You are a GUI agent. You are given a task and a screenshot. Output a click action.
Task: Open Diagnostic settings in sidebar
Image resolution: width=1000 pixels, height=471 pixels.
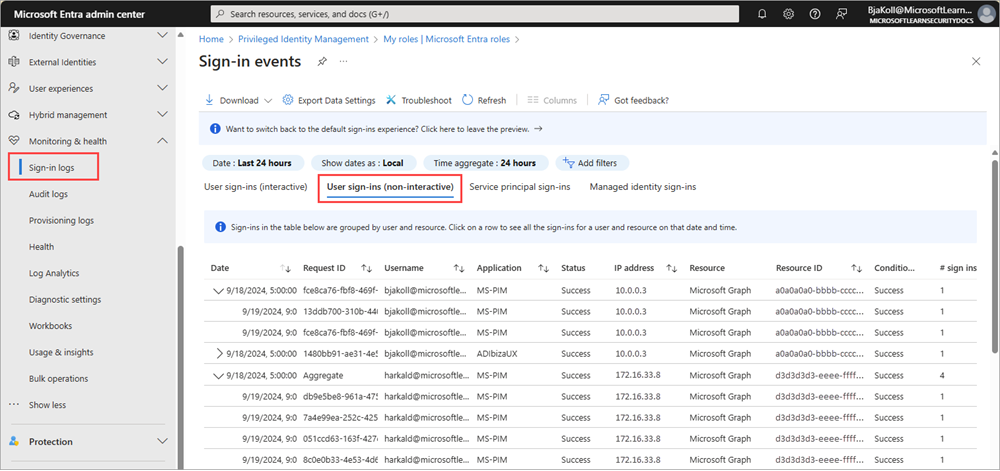(x=65, y=300)
